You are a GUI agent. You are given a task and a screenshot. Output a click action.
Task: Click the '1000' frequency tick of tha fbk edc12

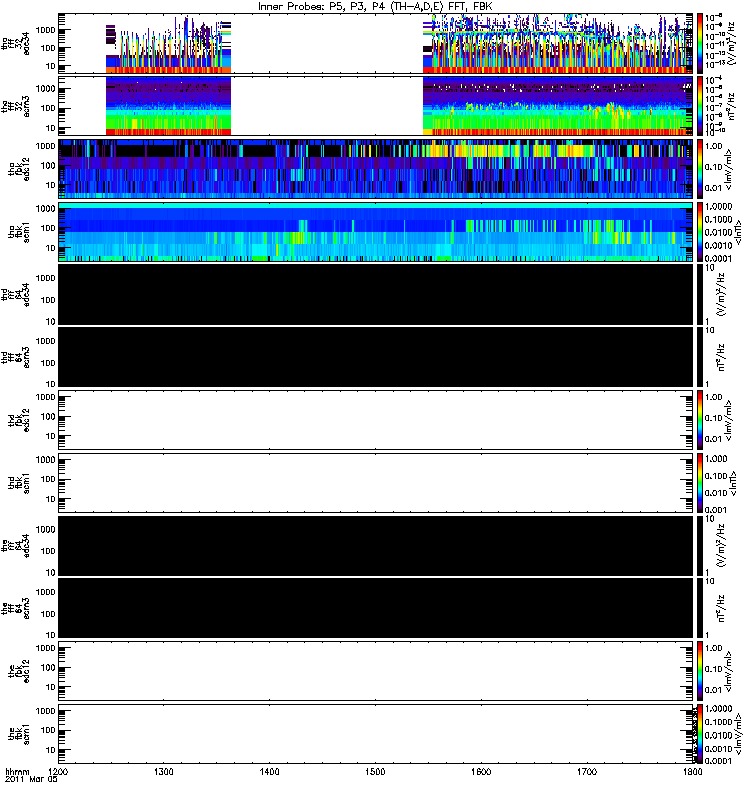tap(45, 146)
